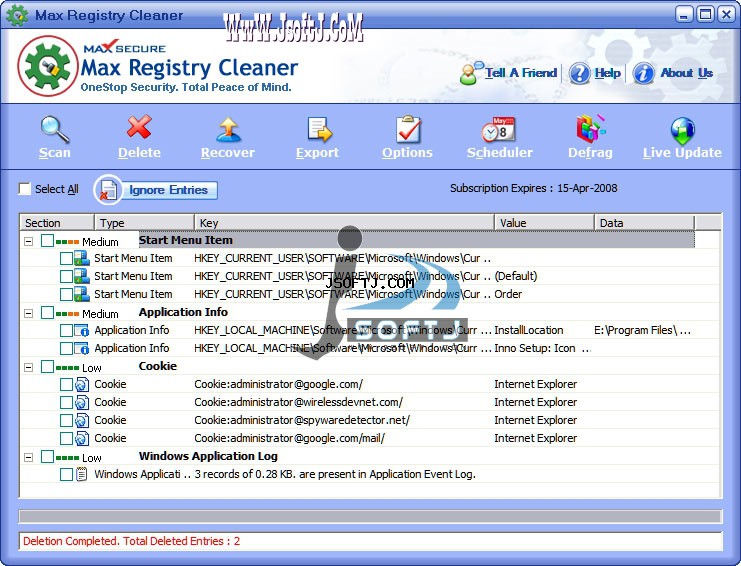Click the icon of the Inno Setup Application Info row
This screenshot has height=566, width=741.
point(81,348)
